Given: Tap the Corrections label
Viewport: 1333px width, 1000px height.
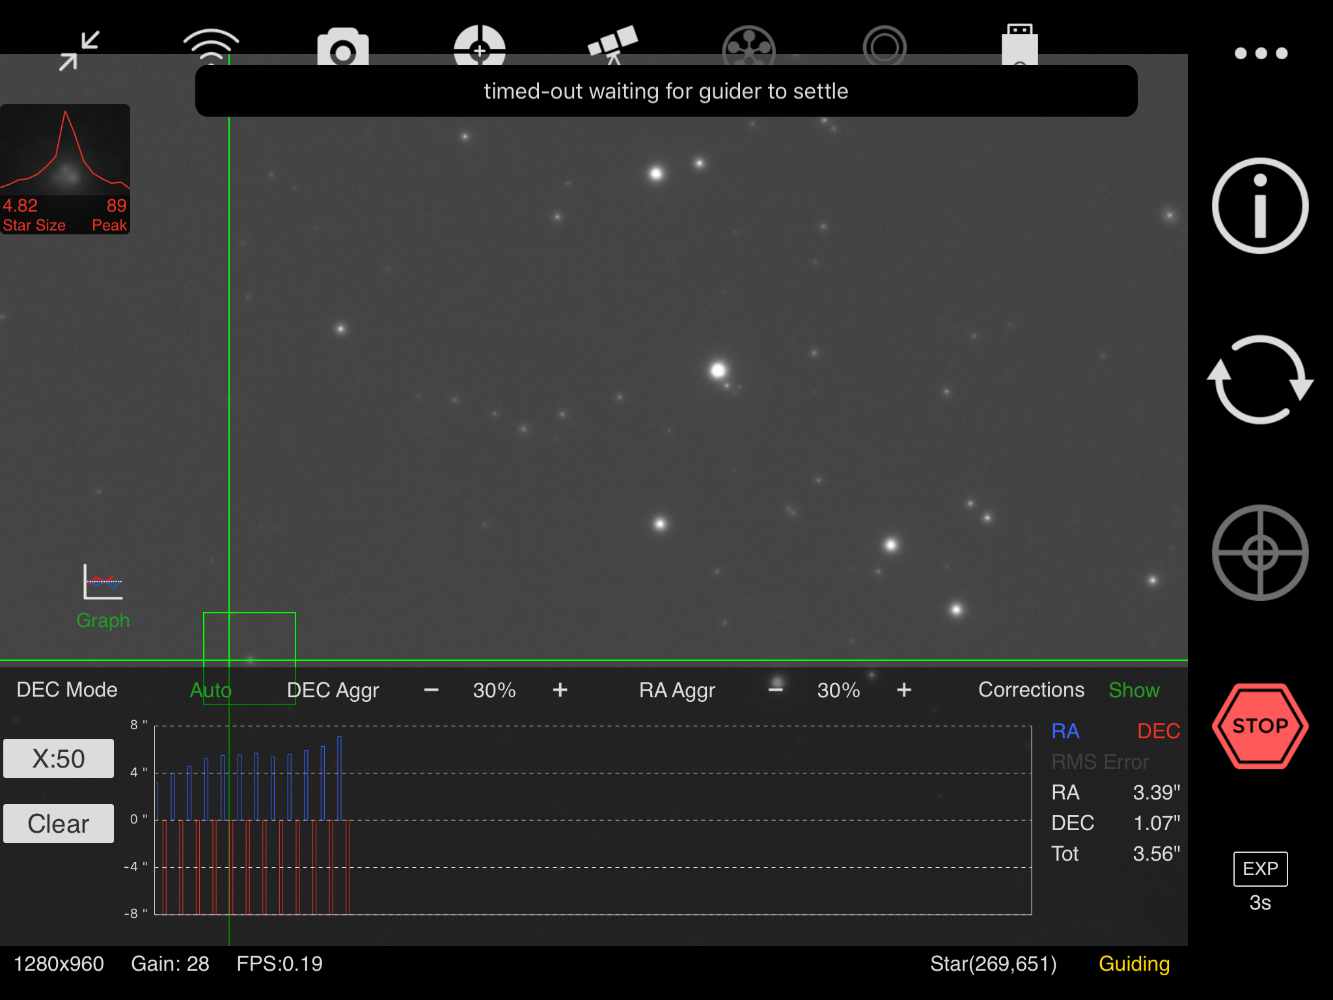Looking at the screenshot, I should point(1031,690).
